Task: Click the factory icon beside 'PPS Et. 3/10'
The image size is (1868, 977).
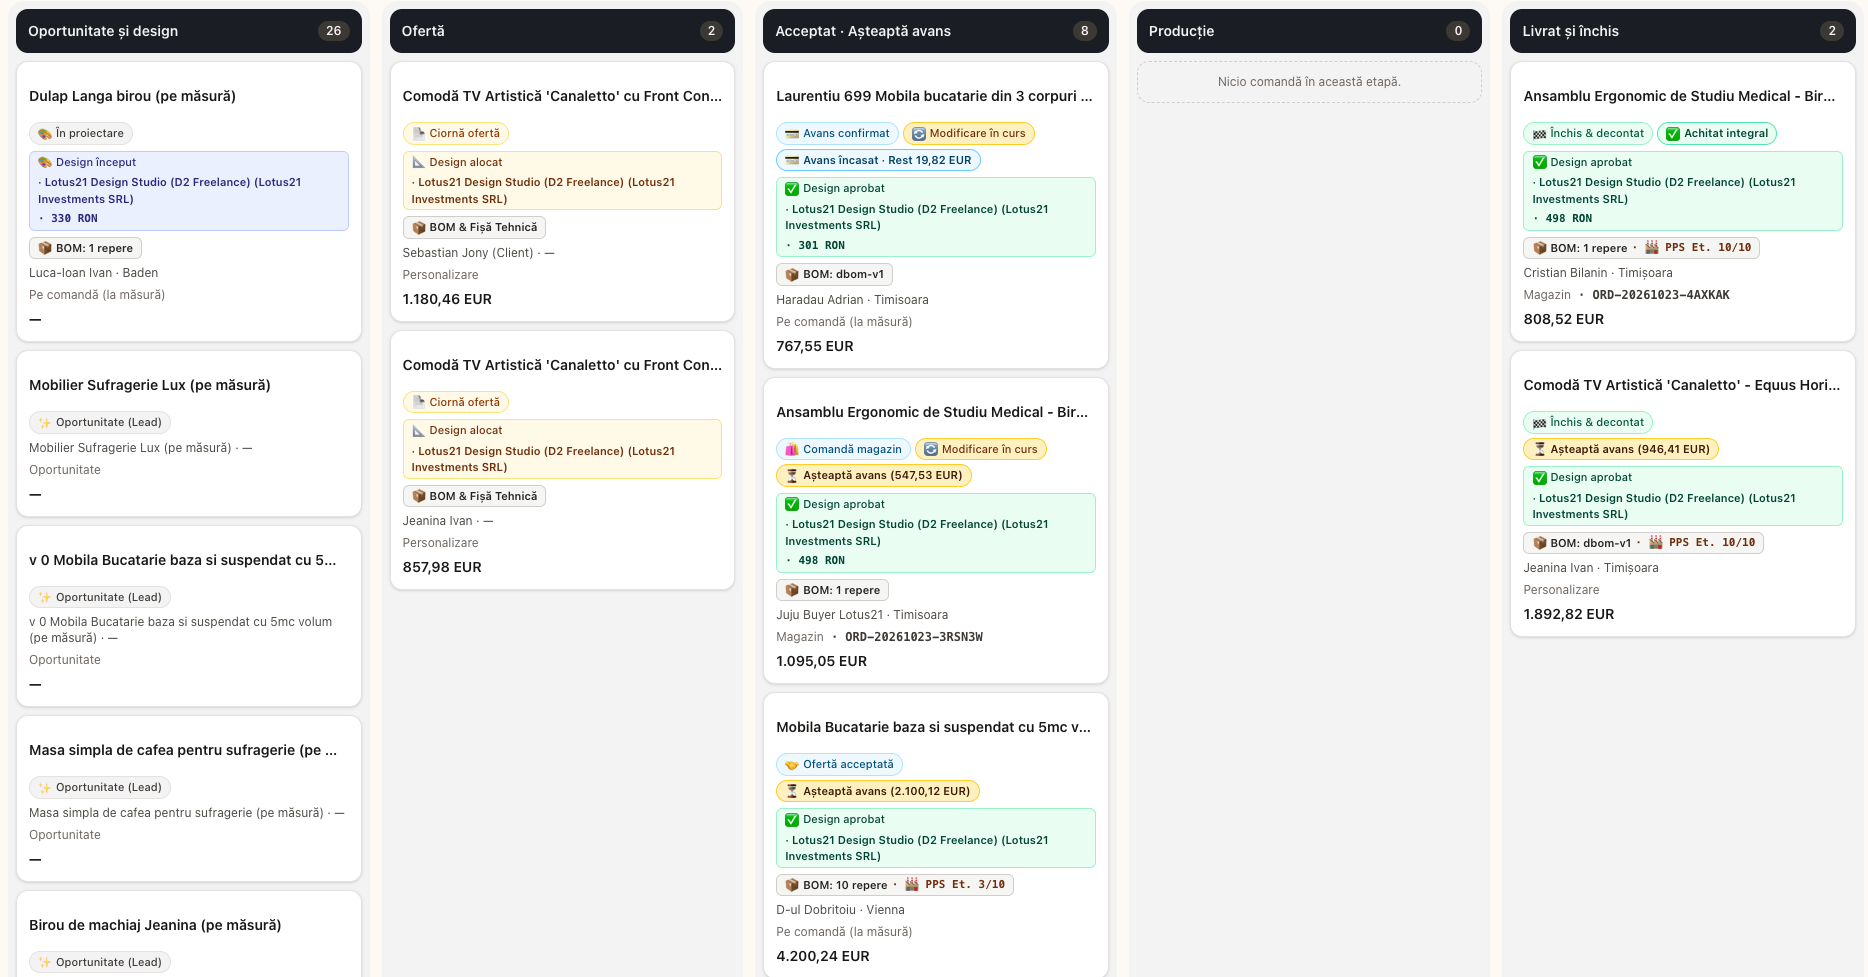Action: point(912,885)
